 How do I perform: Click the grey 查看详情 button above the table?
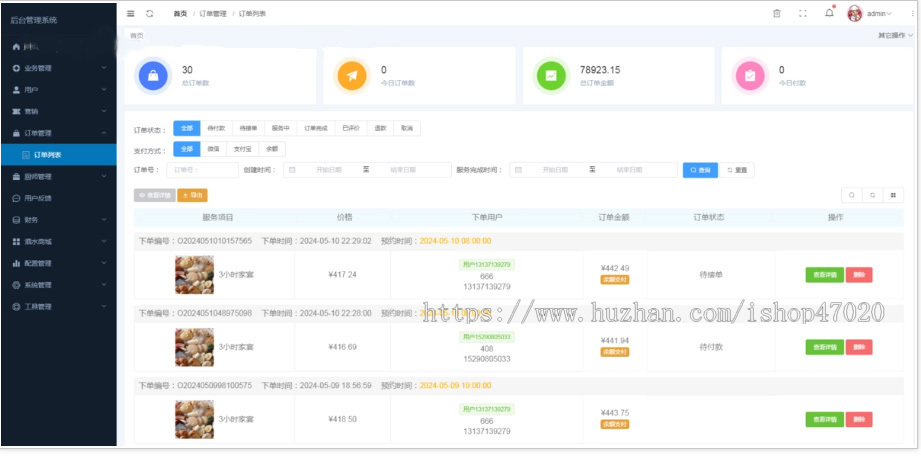tap(154, 195)
